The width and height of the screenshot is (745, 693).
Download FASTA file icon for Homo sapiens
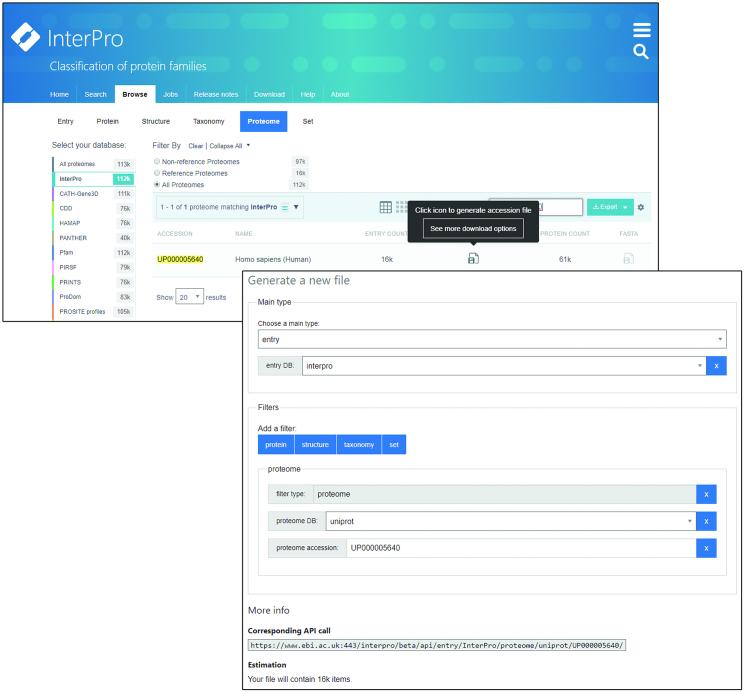pos(628,259)
